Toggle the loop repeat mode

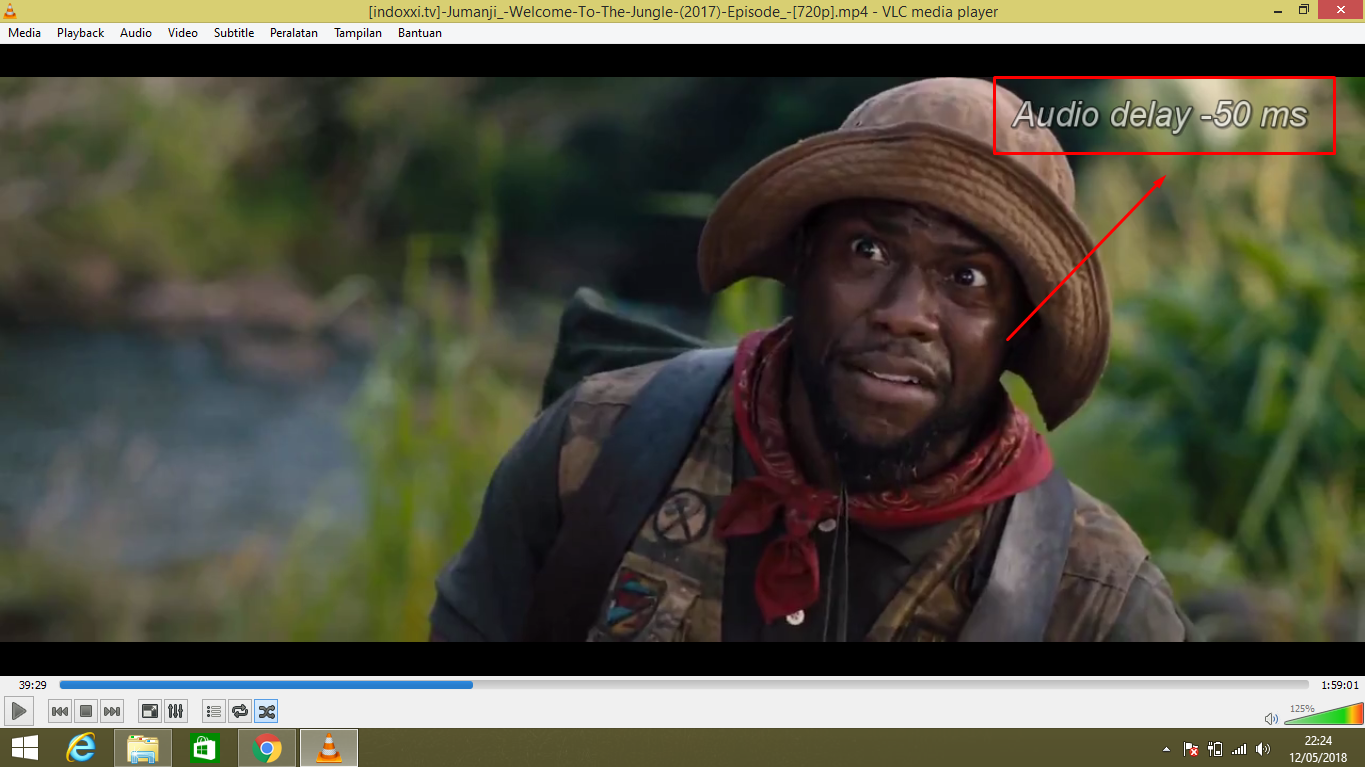click(239, 711)
